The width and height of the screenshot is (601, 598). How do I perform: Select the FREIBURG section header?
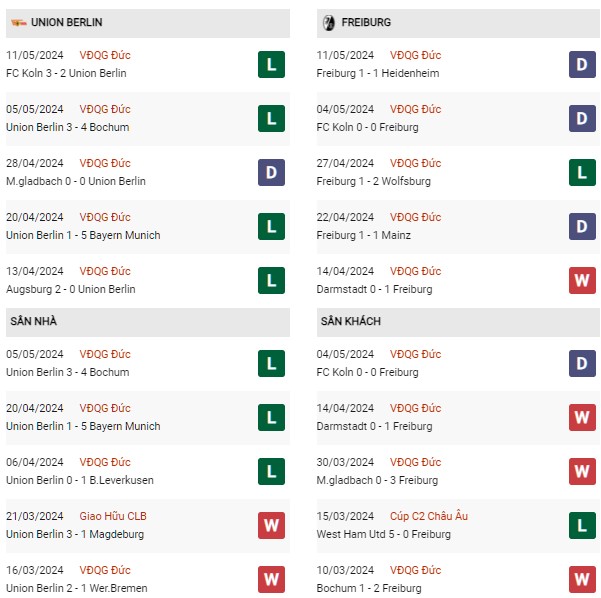[458, 23]
